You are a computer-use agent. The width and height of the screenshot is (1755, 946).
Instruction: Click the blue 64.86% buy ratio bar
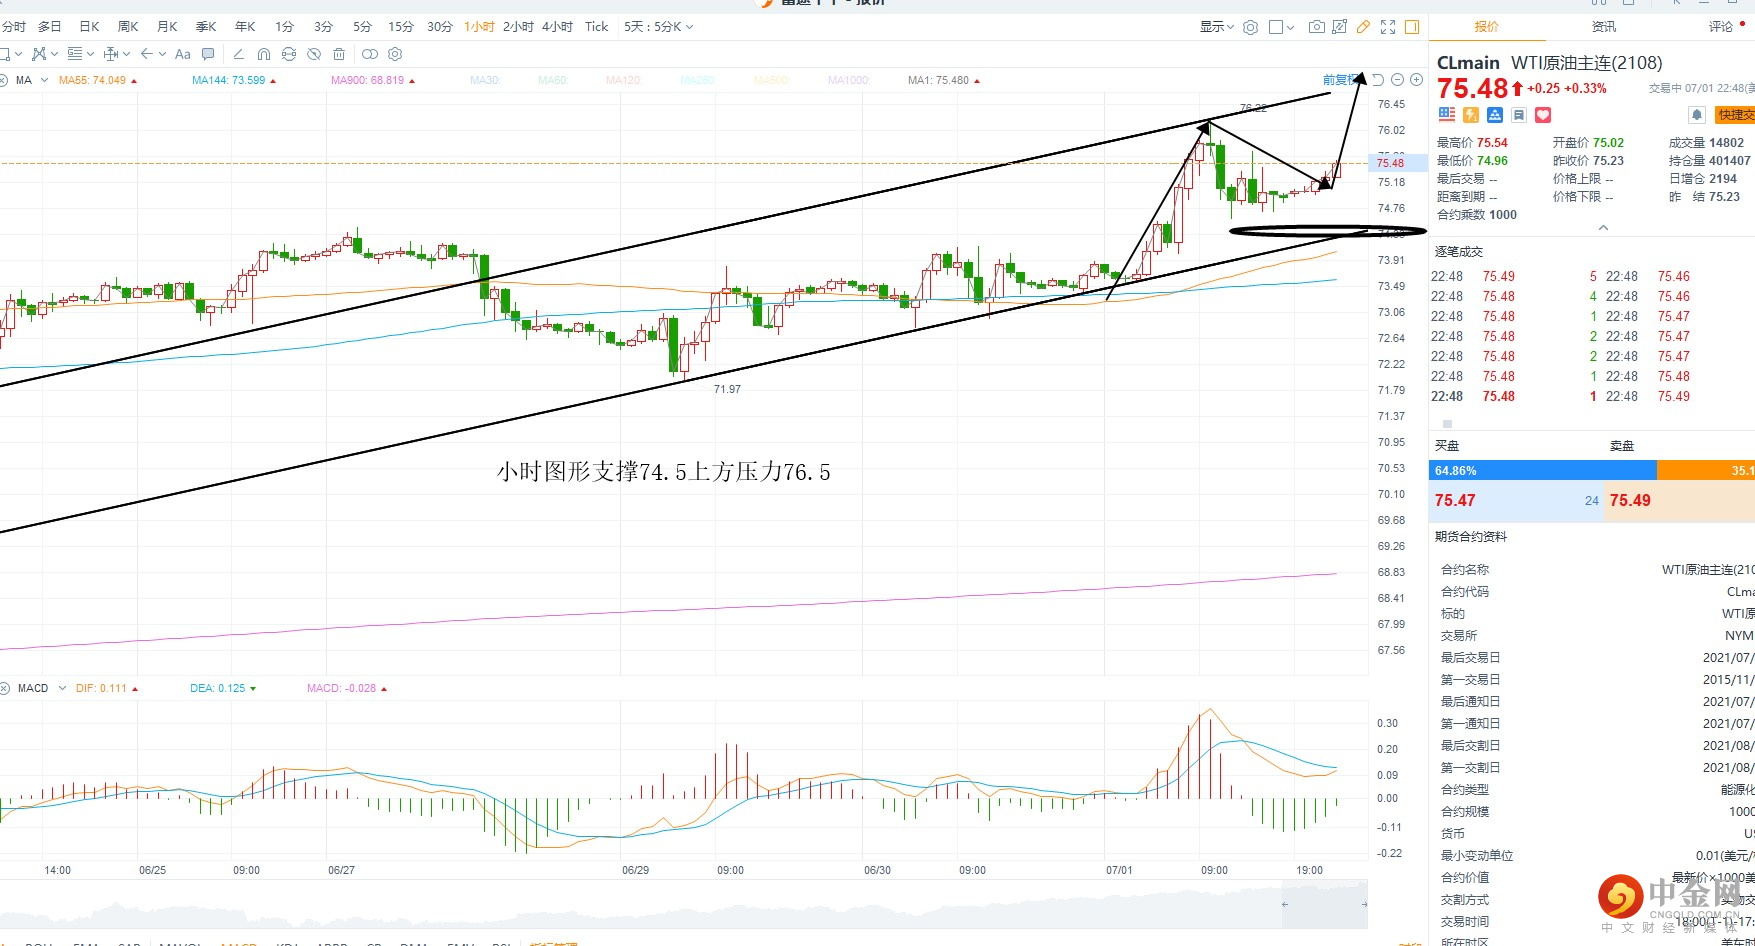[x=1543, y=470]
